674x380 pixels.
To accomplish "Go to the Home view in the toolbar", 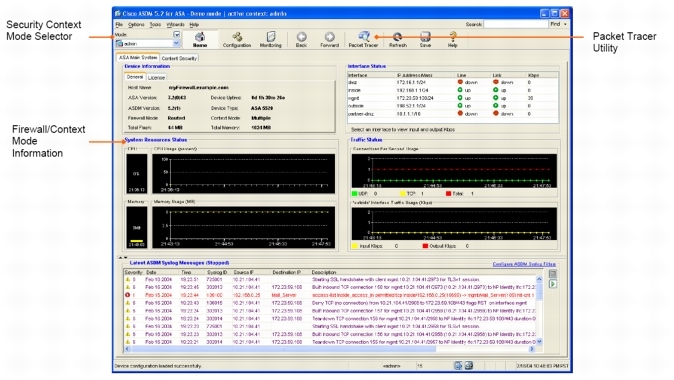I will click(200, 40).
